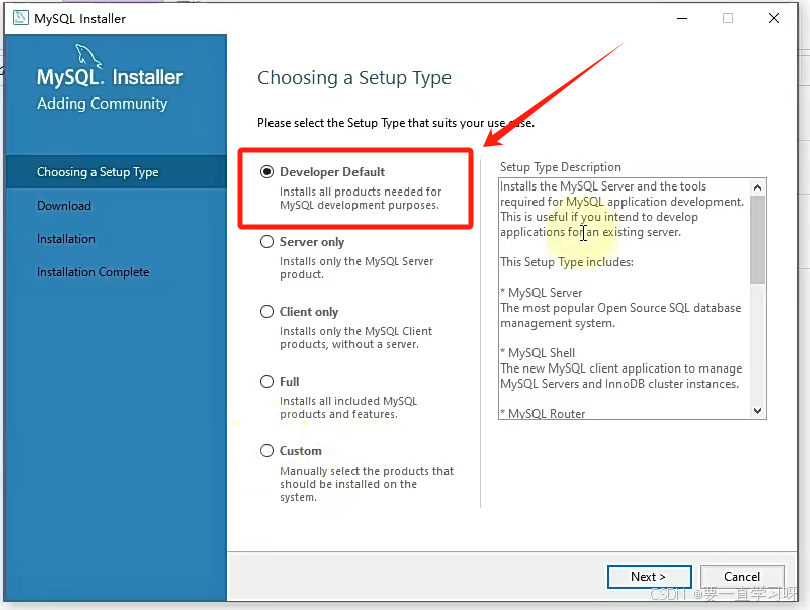The width and height of the screenshot is (810, 610).
Task: Select the Installation step
Action: [x=66, y=239]
